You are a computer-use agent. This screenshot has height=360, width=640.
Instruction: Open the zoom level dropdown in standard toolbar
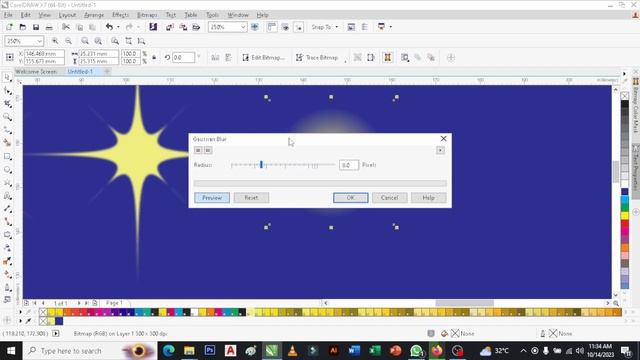point(243,27)
